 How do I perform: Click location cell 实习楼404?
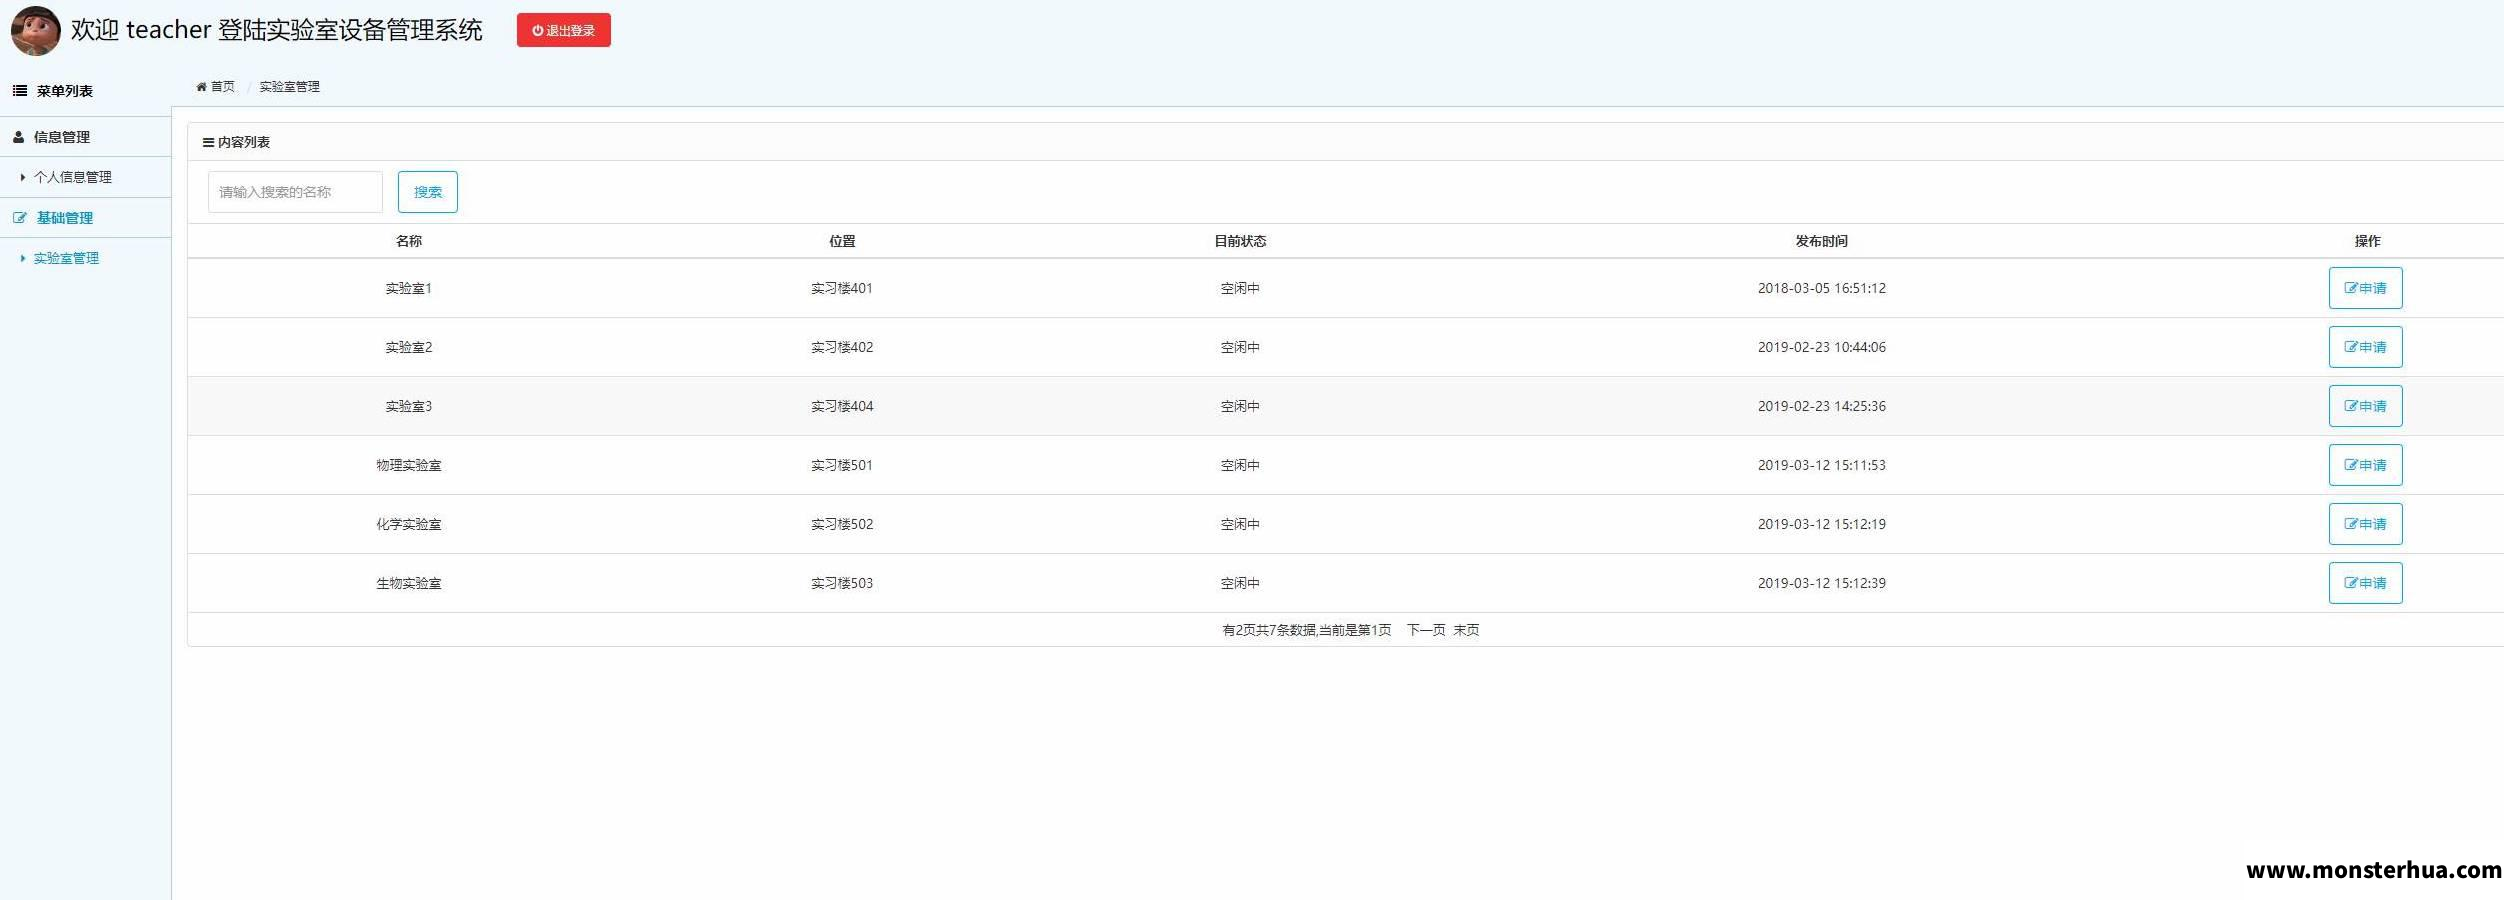click(842, 406)
